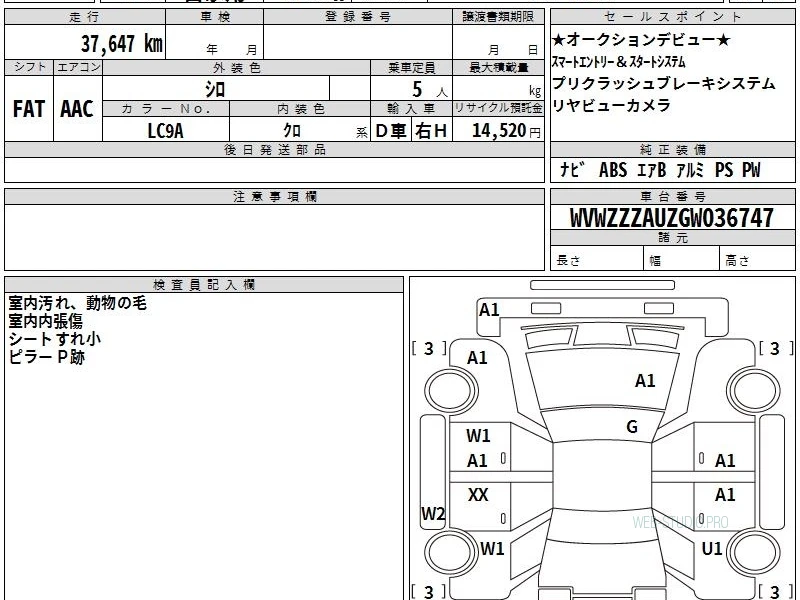The image size is (800, 600).
Task: Click the スマートエントリー&スタートシステム line
Action: pos(618,62)
